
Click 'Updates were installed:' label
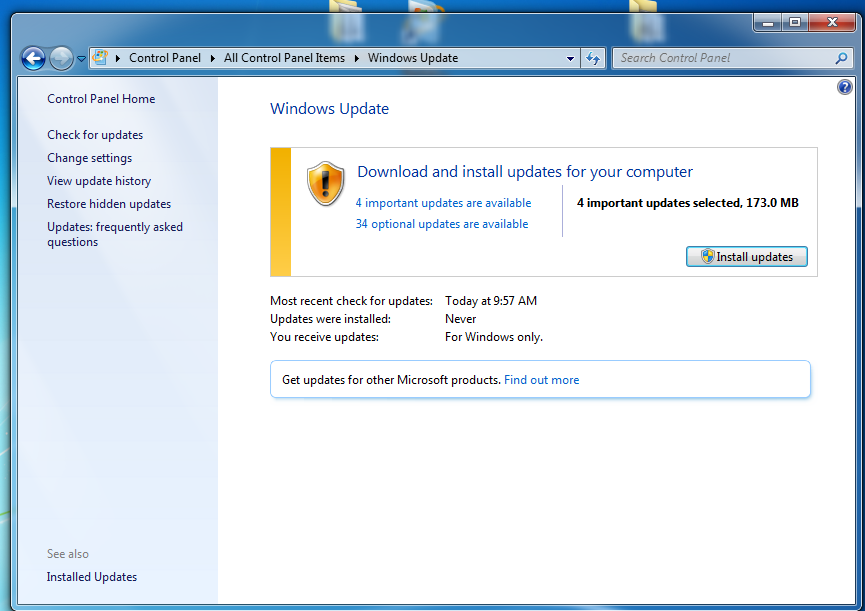[330, 319]
